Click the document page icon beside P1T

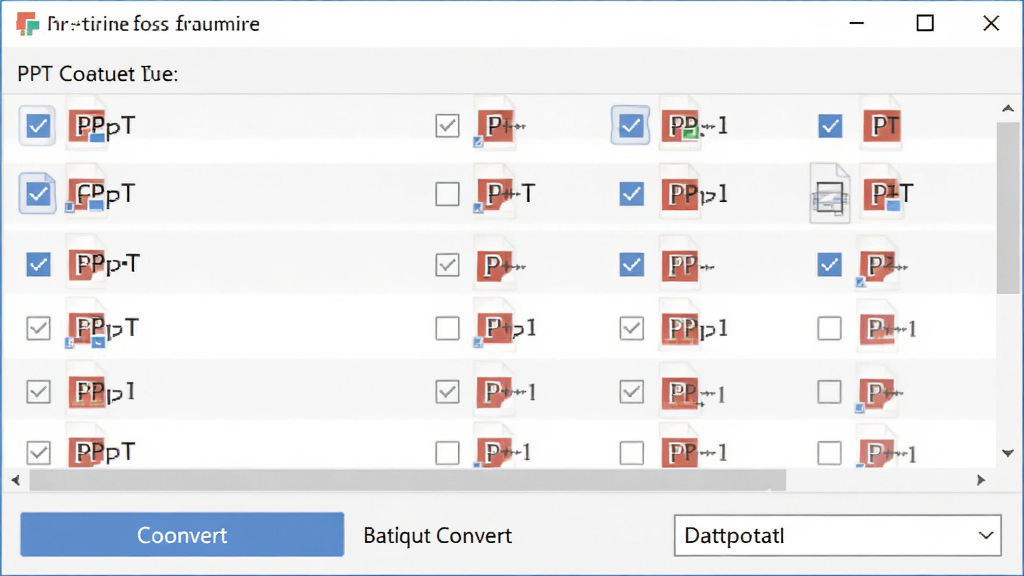tap(829, 194)
